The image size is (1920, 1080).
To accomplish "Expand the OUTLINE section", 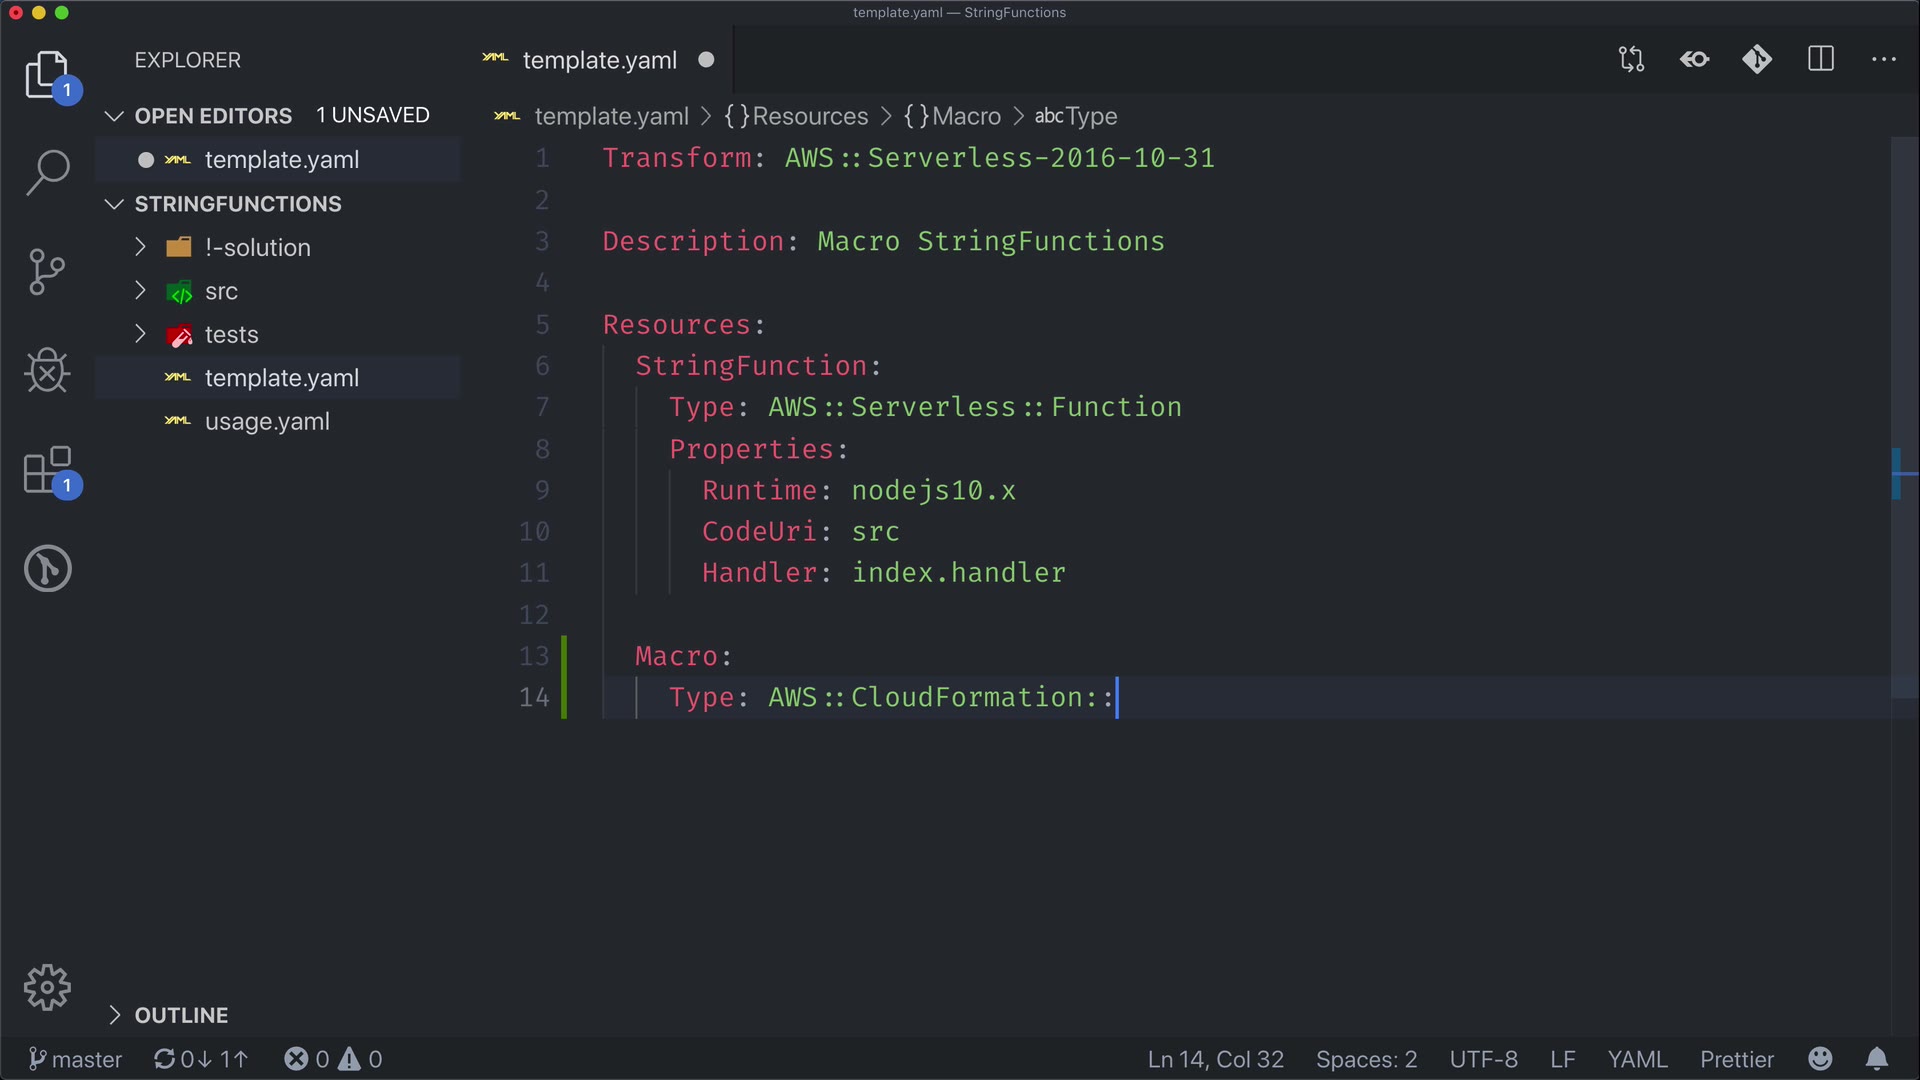I will tap(181, 1015).
